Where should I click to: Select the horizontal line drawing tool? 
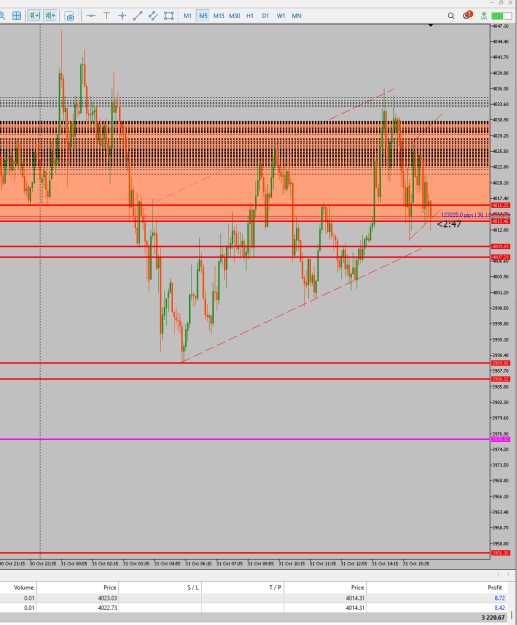91,16
